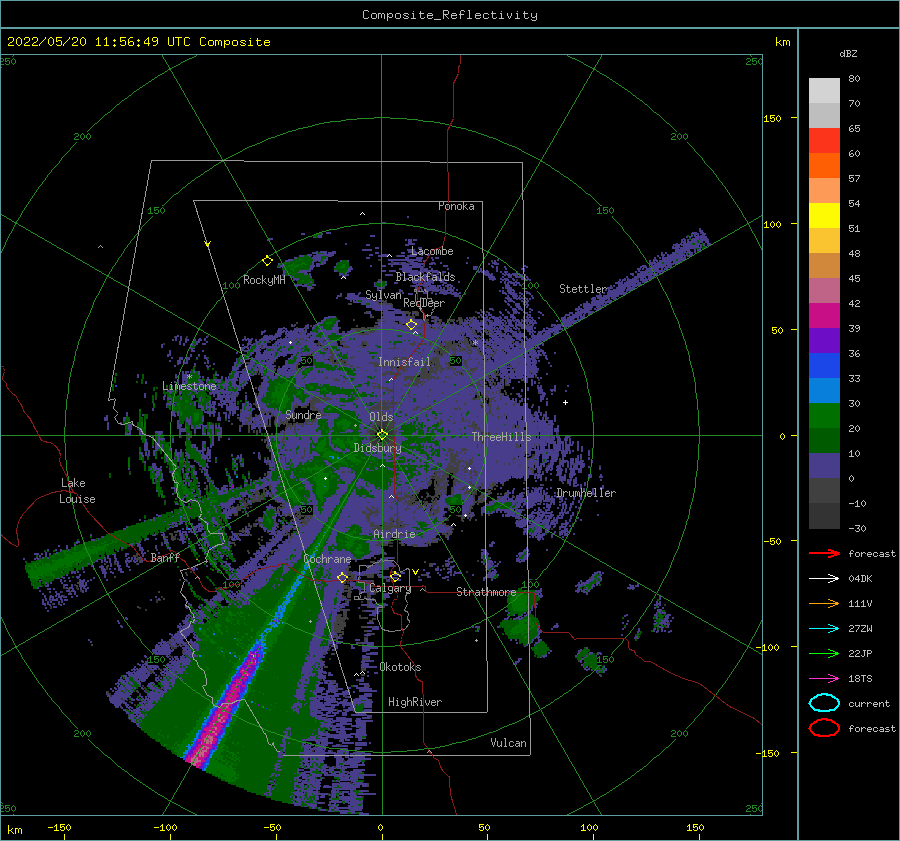900x841 pixels.
Task: Click the Vulcan label
Action: point(509,743)
